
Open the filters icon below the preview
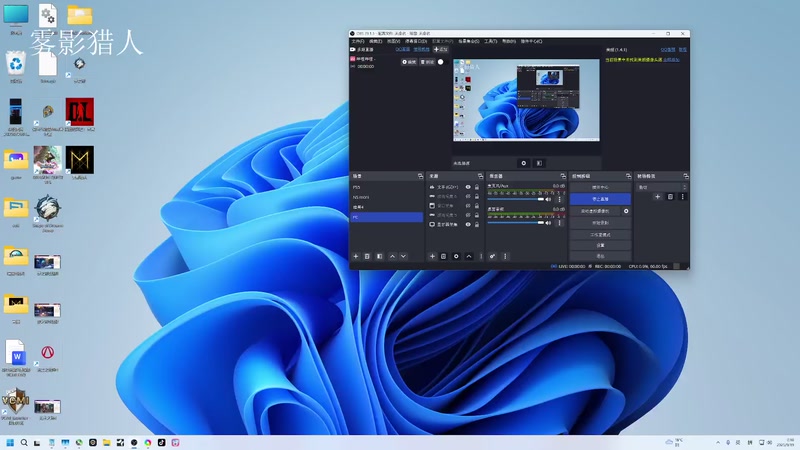point(539,163)
